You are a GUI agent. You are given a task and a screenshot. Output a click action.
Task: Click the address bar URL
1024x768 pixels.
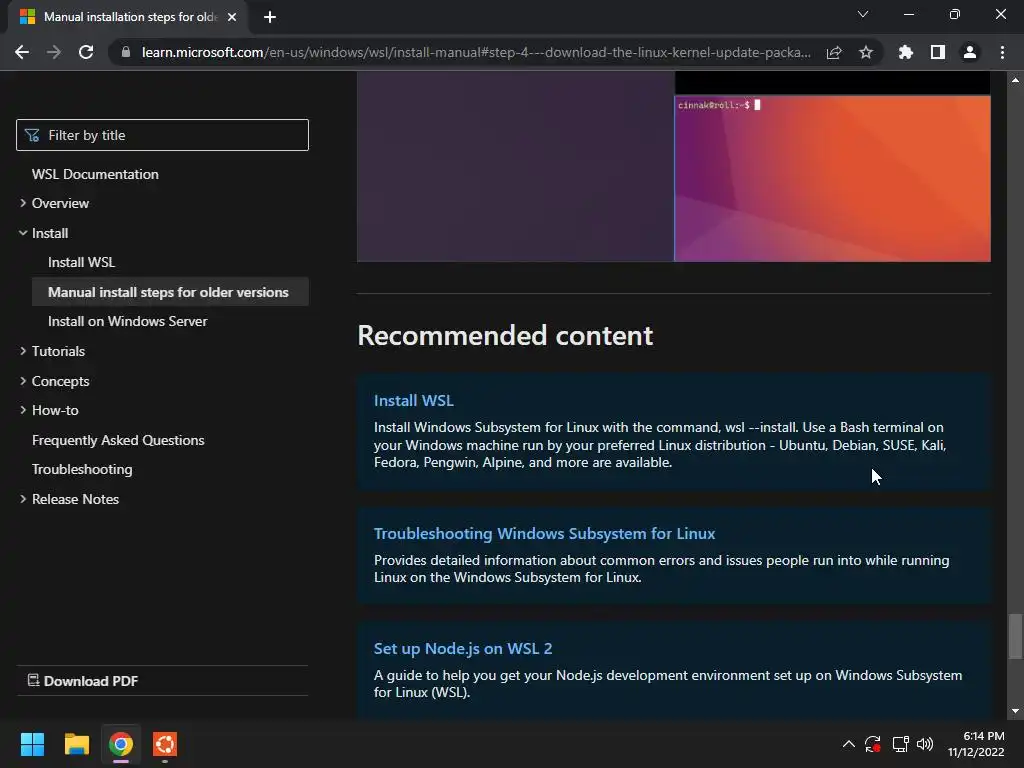point(476,52)
